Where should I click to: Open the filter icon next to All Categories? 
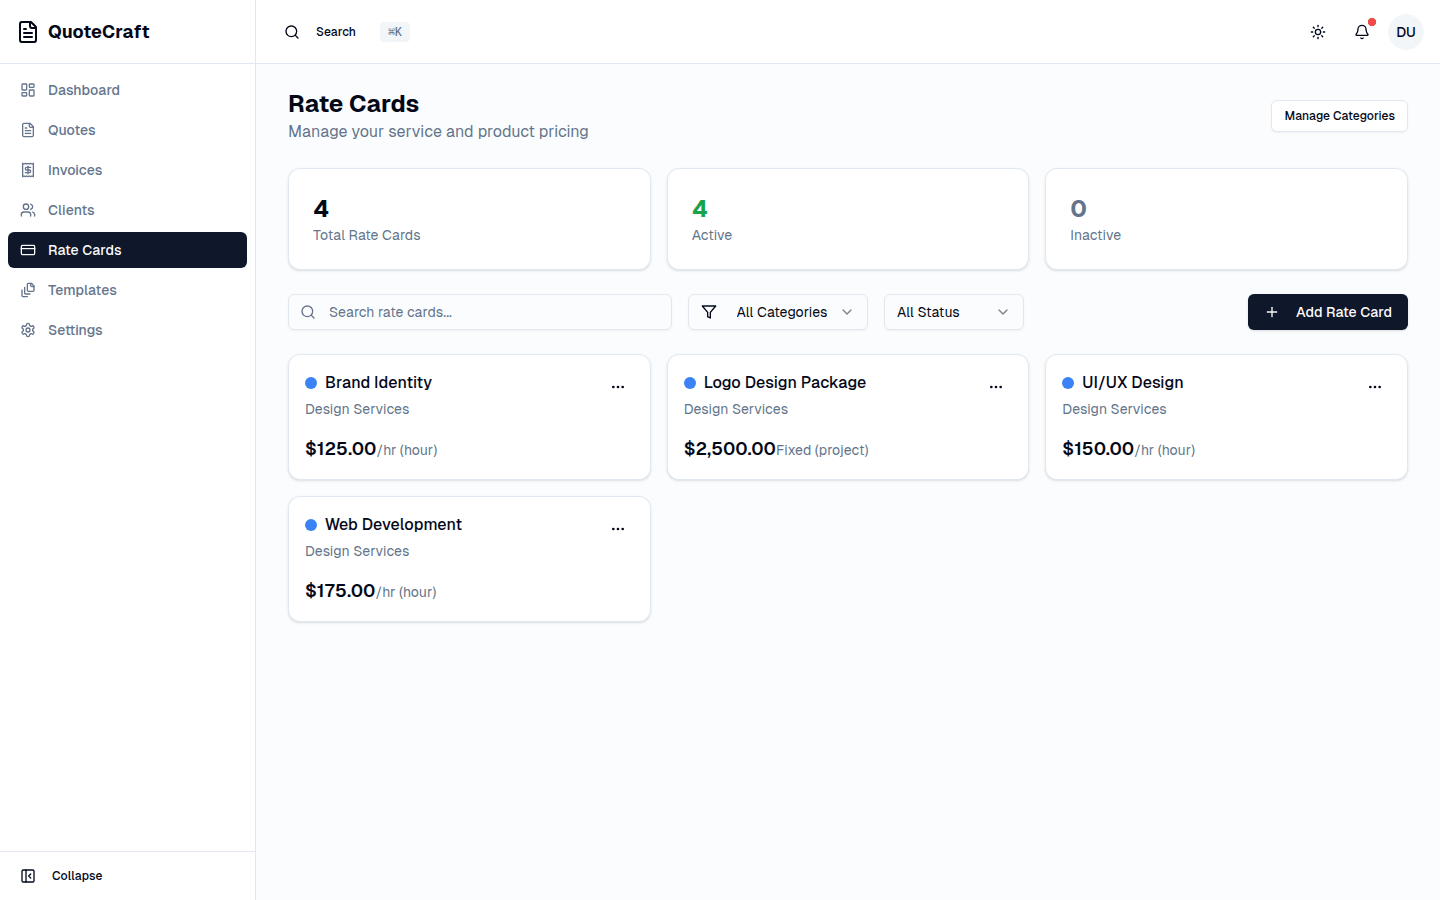710,312
